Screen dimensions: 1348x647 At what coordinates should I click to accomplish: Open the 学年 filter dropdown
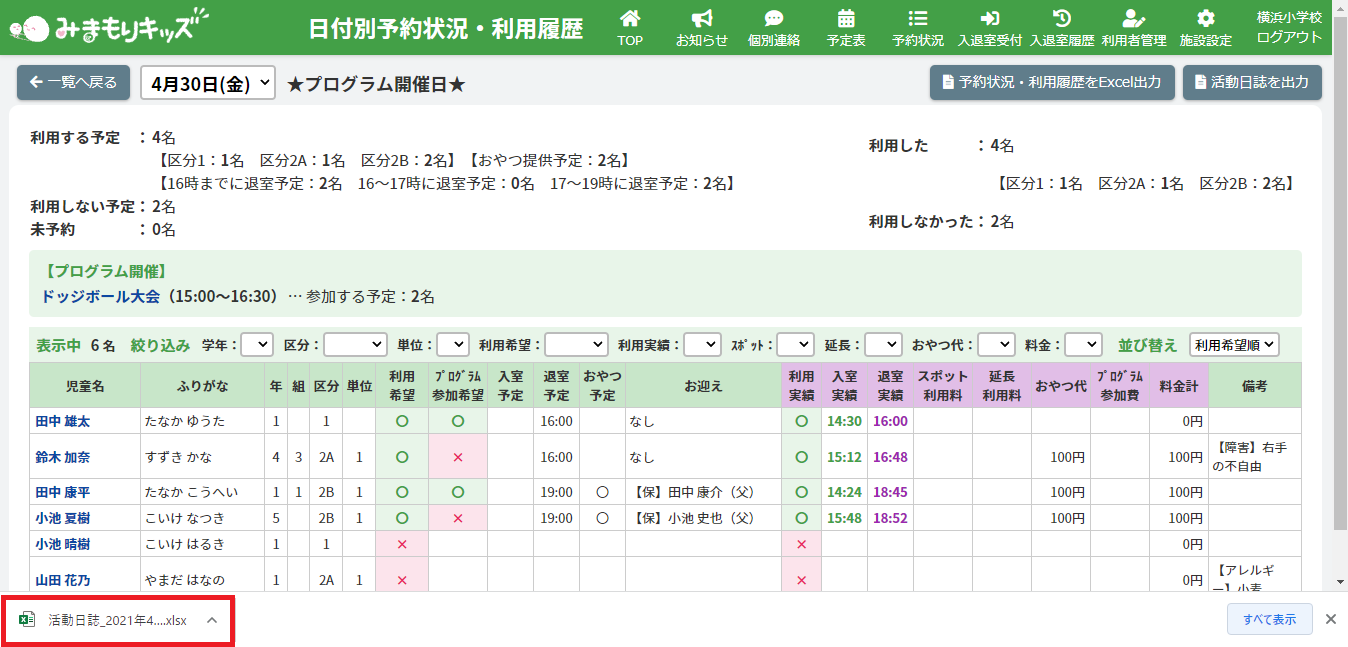click(x=257, y=345)
